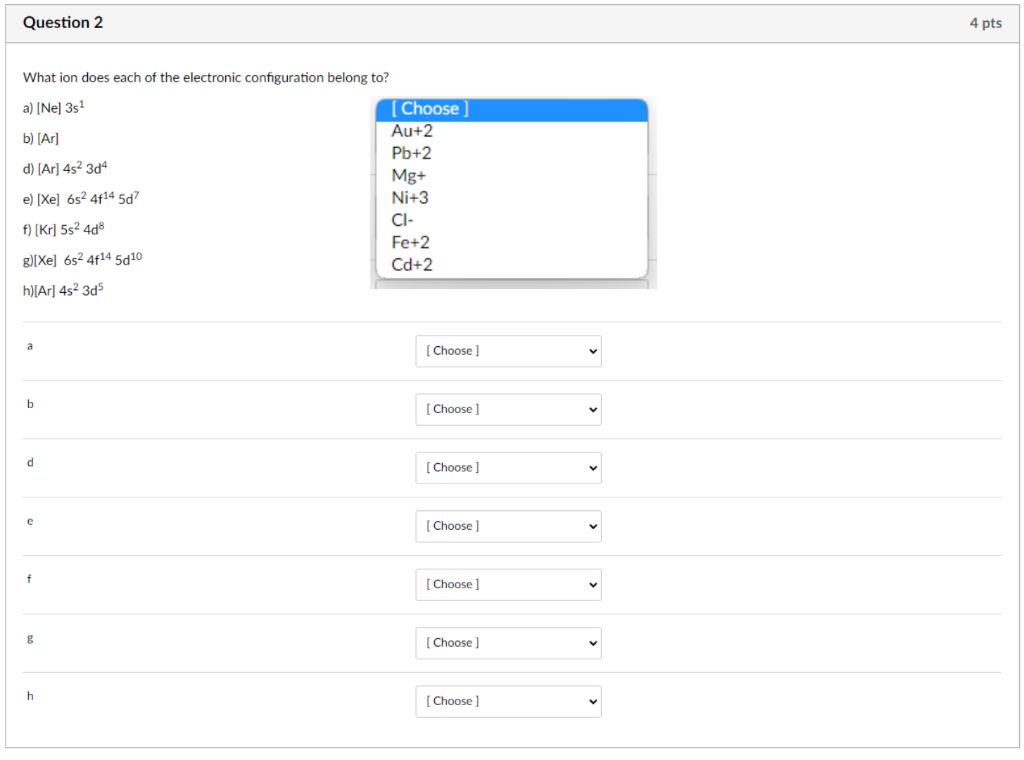Click configuration e) [Xe] 6s2 4f14 5d7
This screenshot has width=1024, height=760.
81,198
